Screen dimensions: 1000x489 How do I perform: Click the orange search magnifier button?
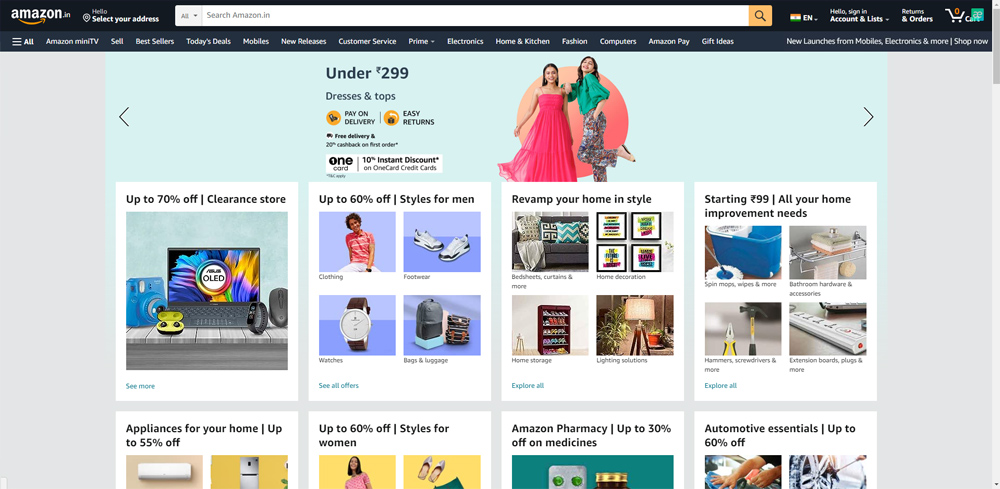tap(760, 15)
